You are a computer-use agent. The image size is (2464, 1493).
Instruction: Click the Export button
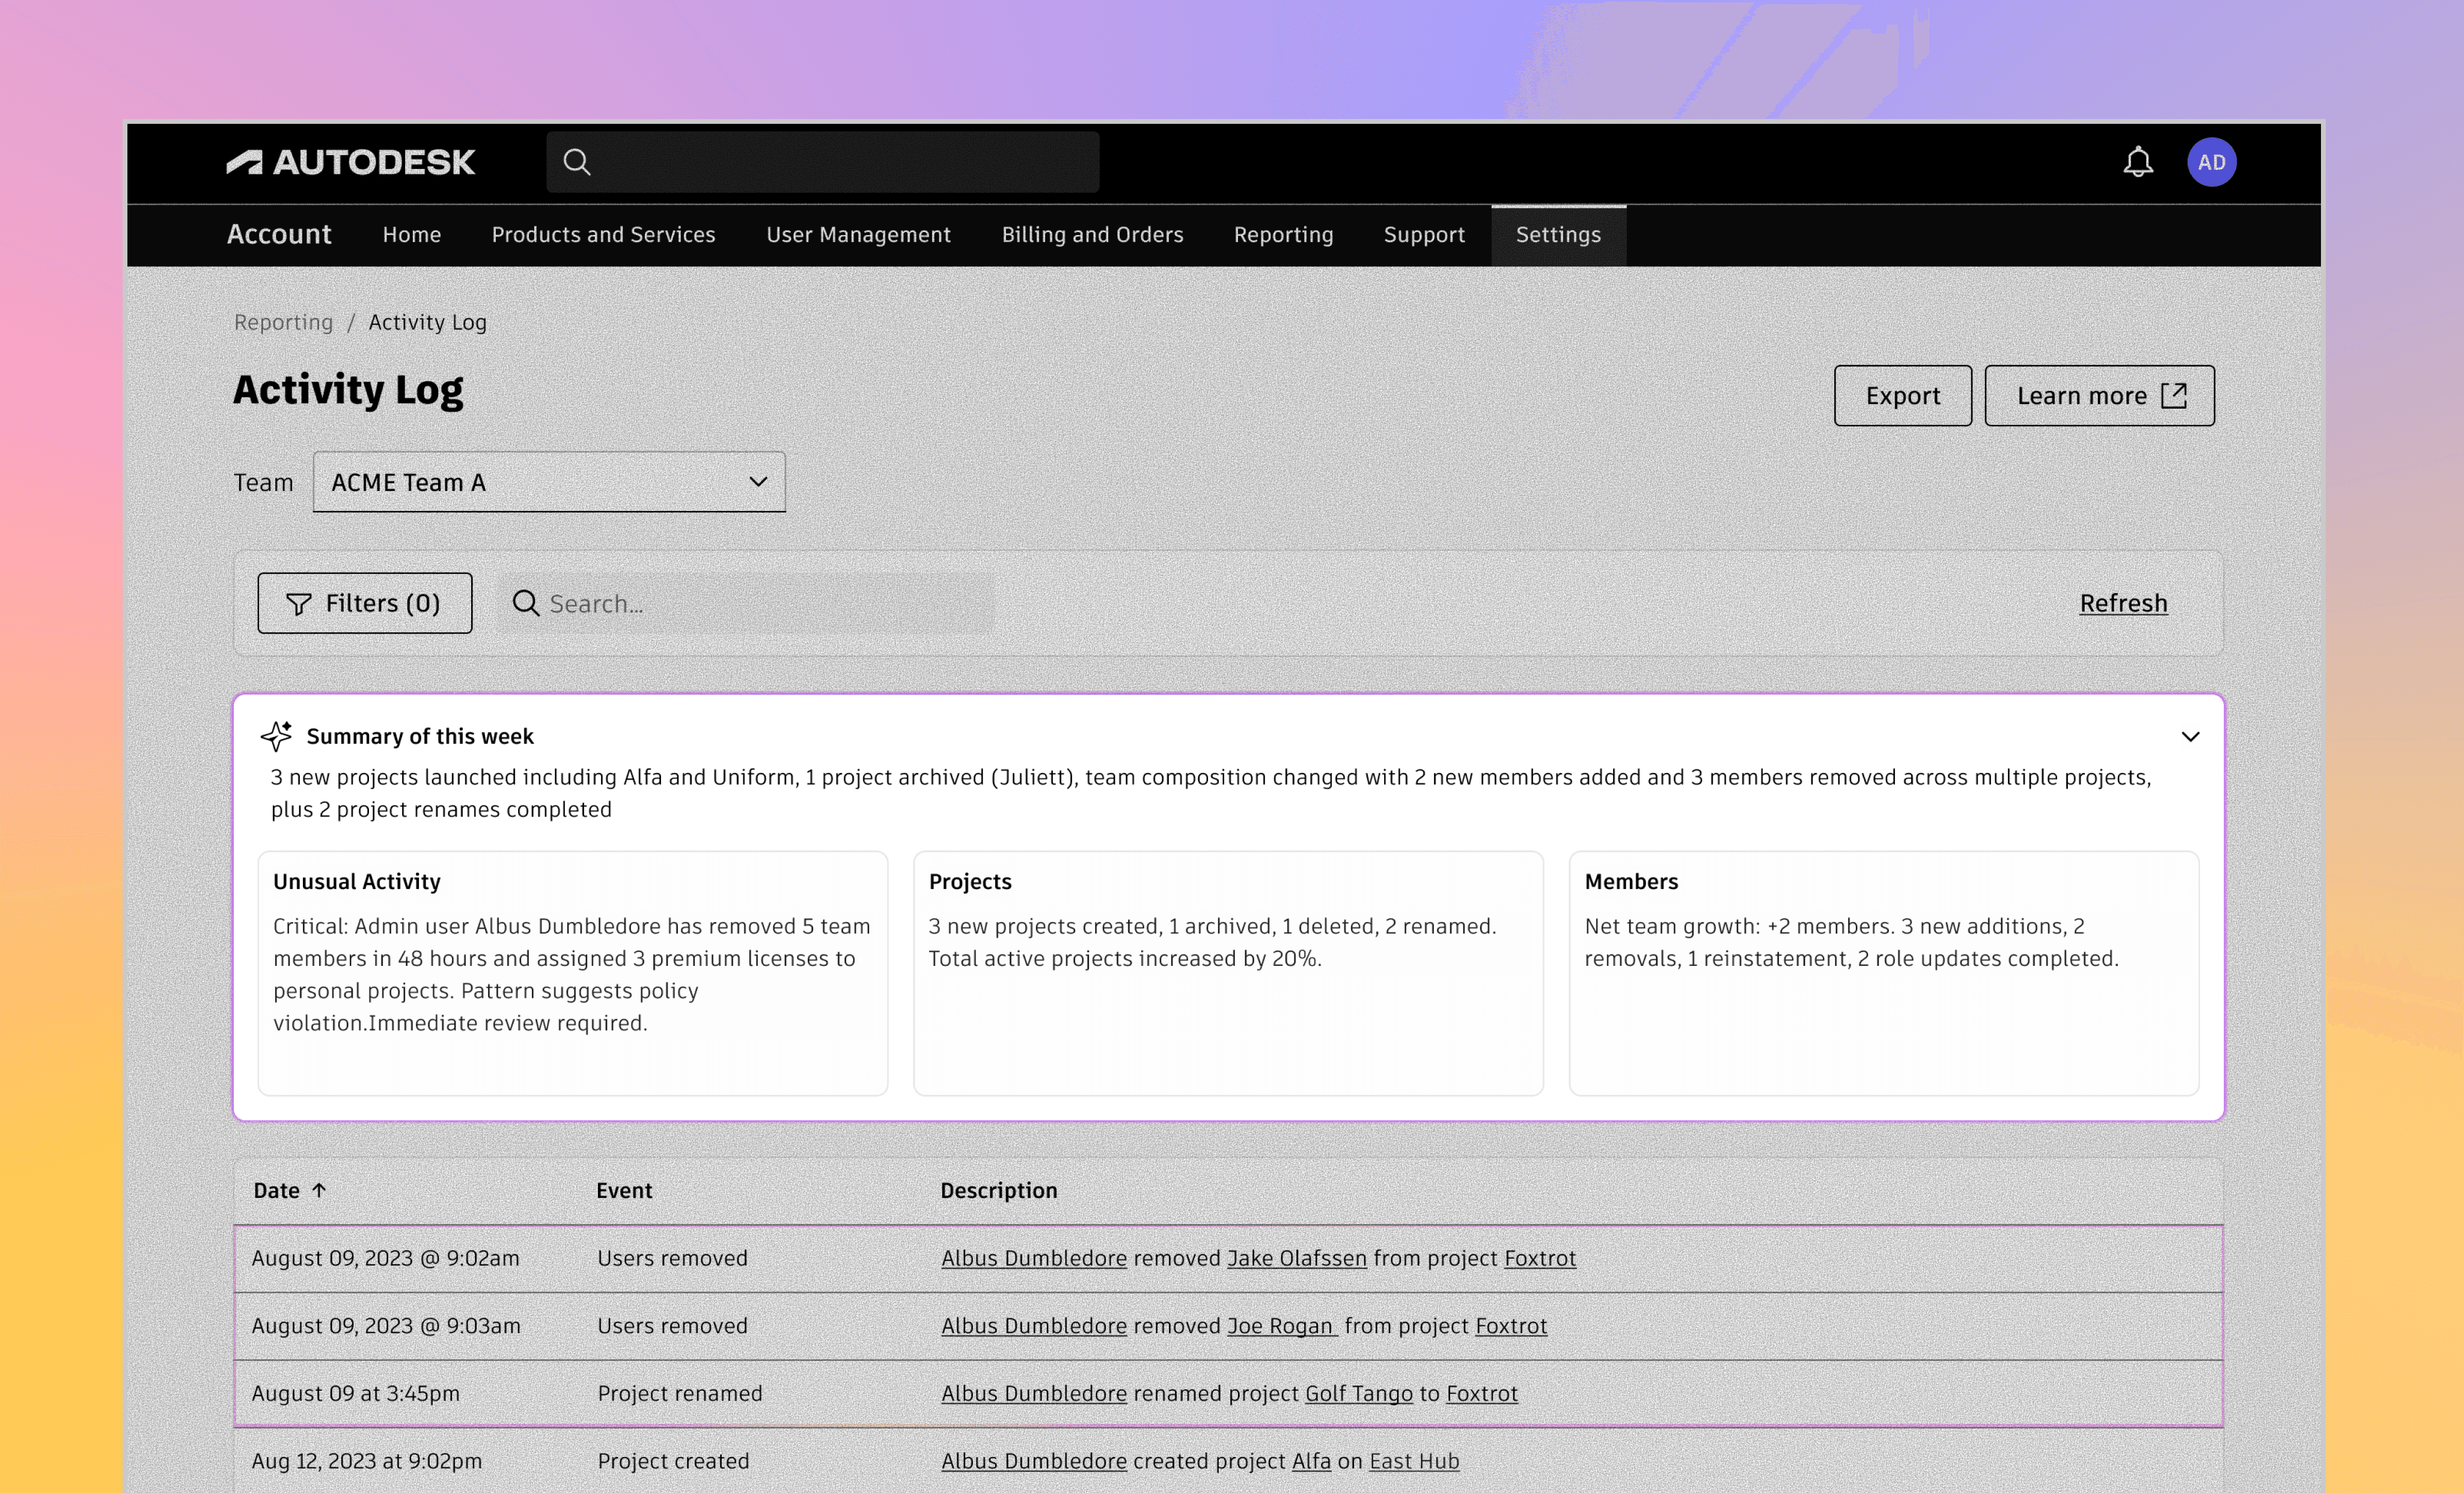[x=1902, y=396]
